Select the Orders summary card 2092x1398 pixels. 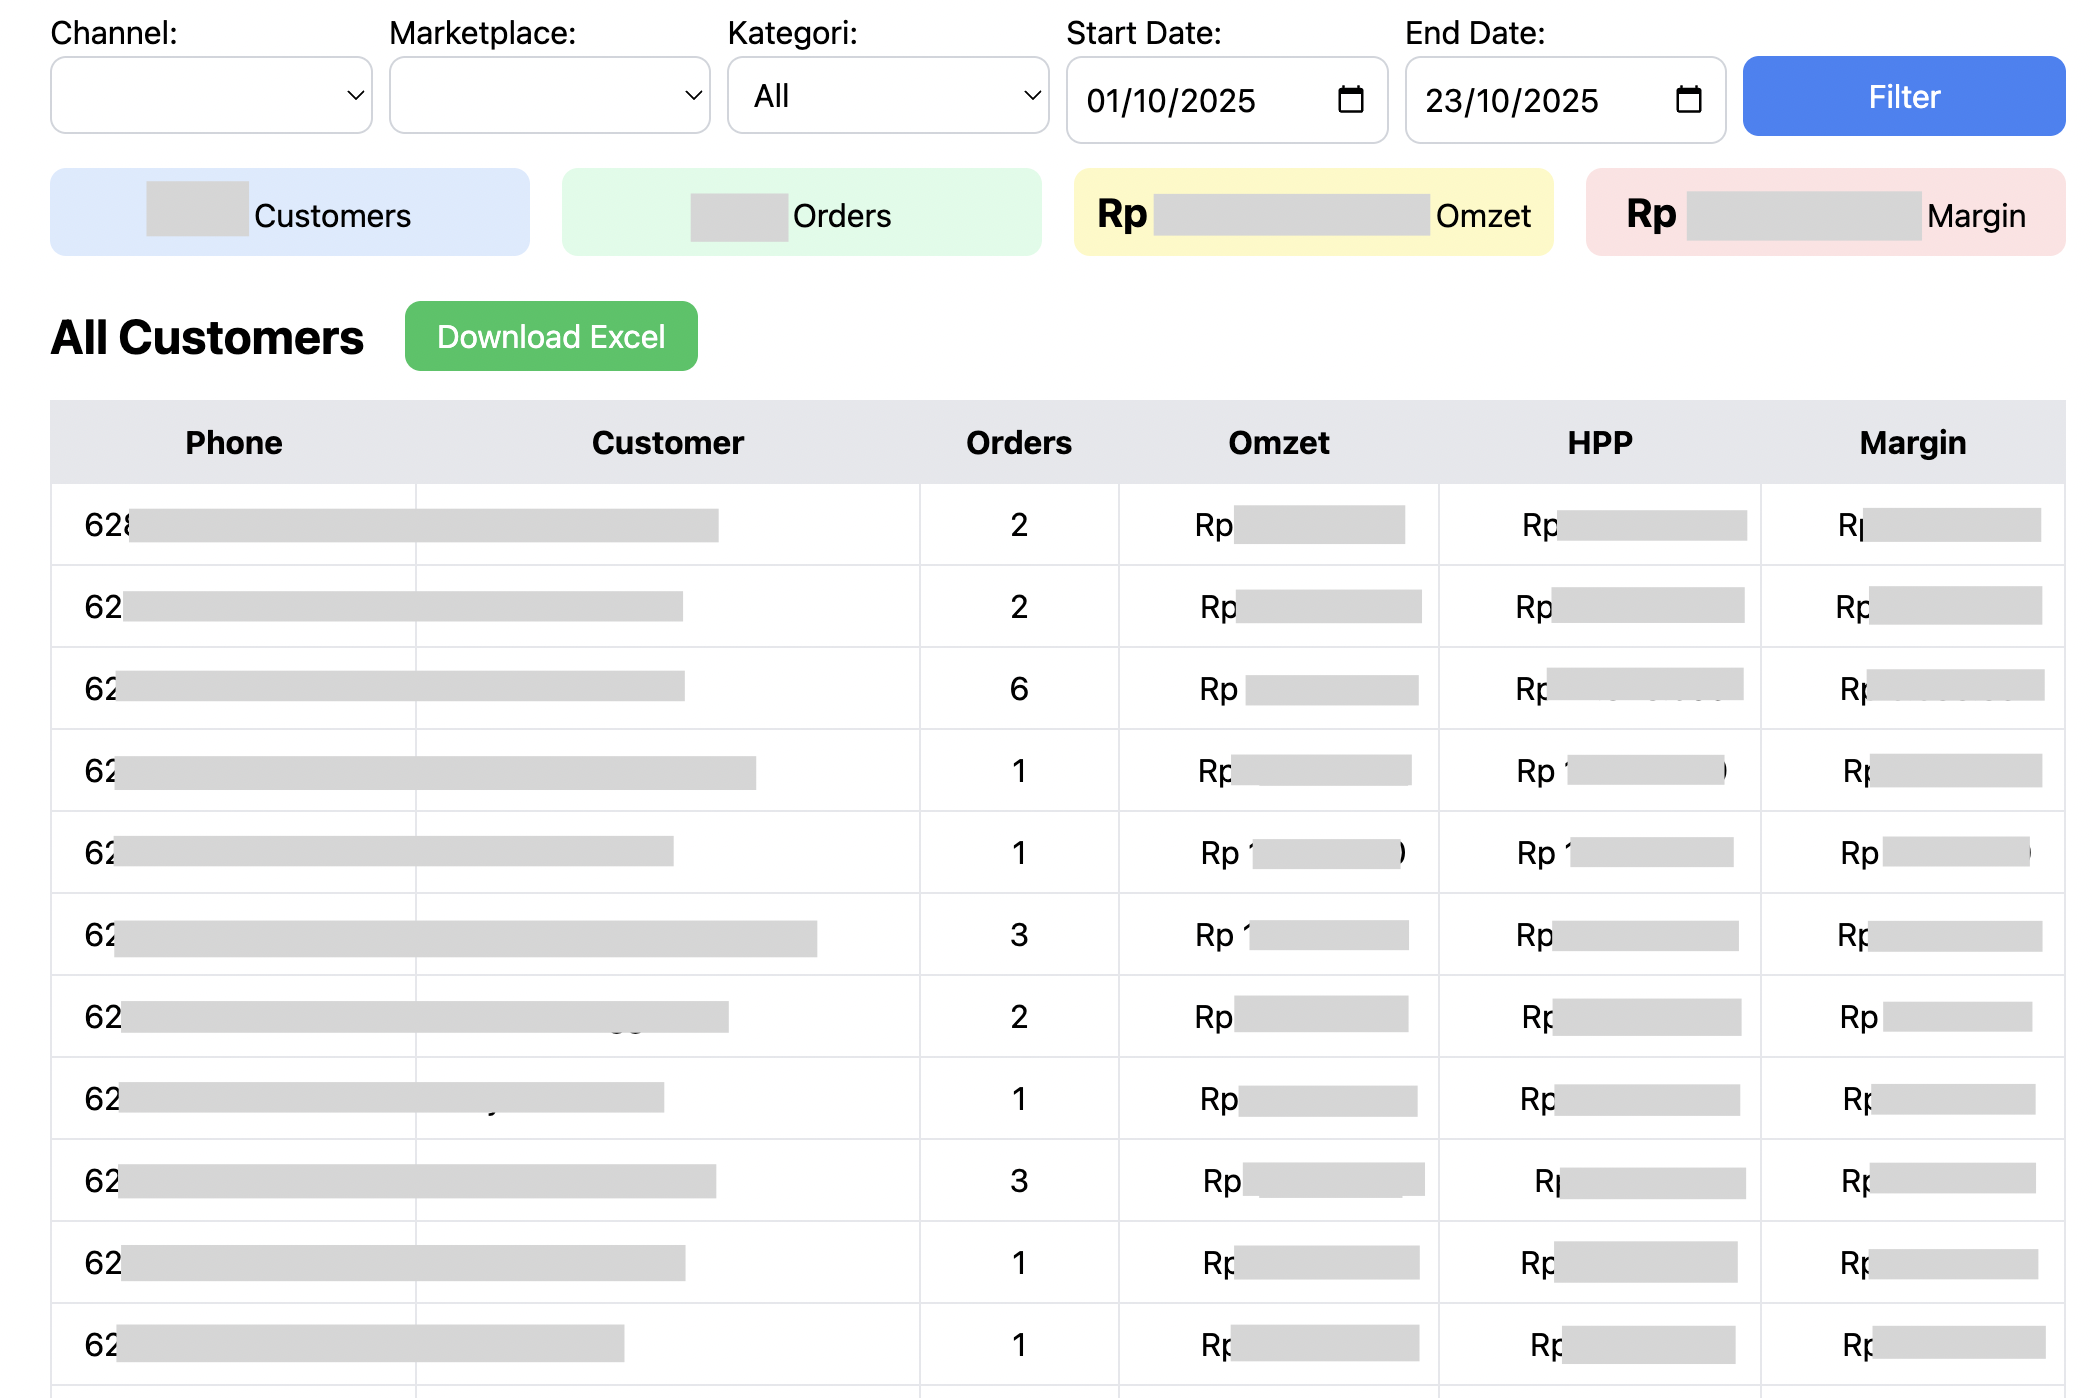point(801,212)
